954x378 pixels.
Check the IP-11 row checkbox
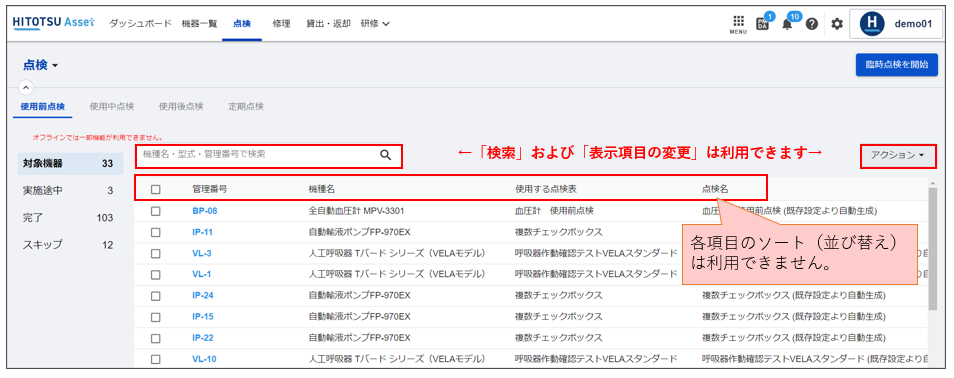click(156, 232)
